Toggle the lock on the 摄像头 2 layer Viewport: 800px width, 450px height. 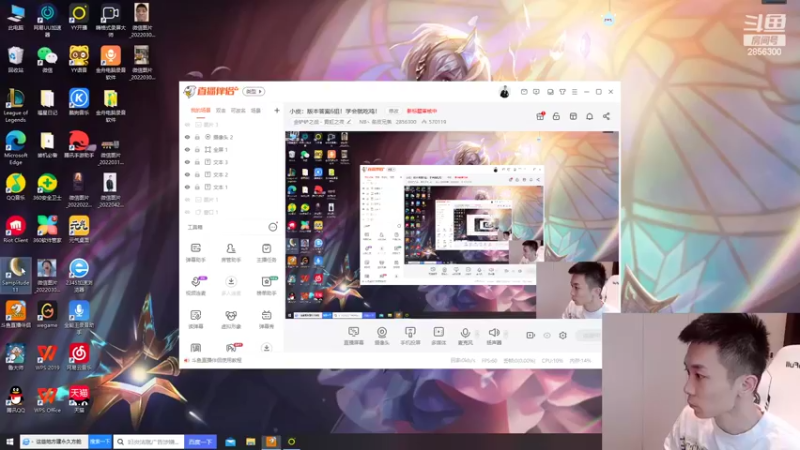(x=197, y=137)
